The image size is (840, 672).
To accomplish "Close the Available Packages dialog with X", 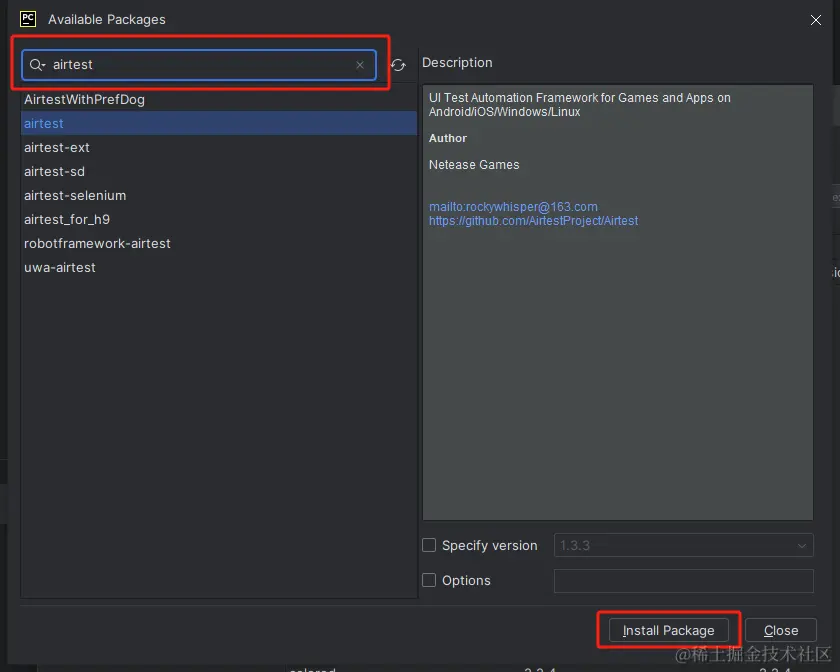I will click(x=815, y=20).
